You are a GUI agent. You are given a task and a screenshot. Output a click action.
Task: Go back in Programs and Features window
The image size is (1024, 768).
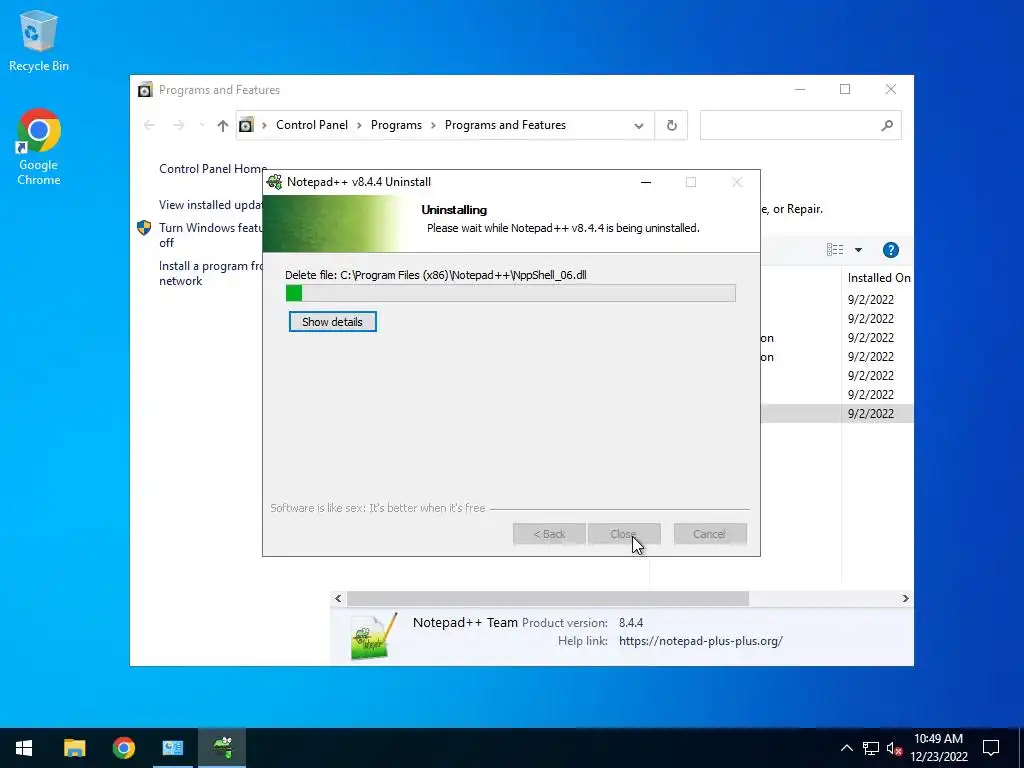click(149, 125)
